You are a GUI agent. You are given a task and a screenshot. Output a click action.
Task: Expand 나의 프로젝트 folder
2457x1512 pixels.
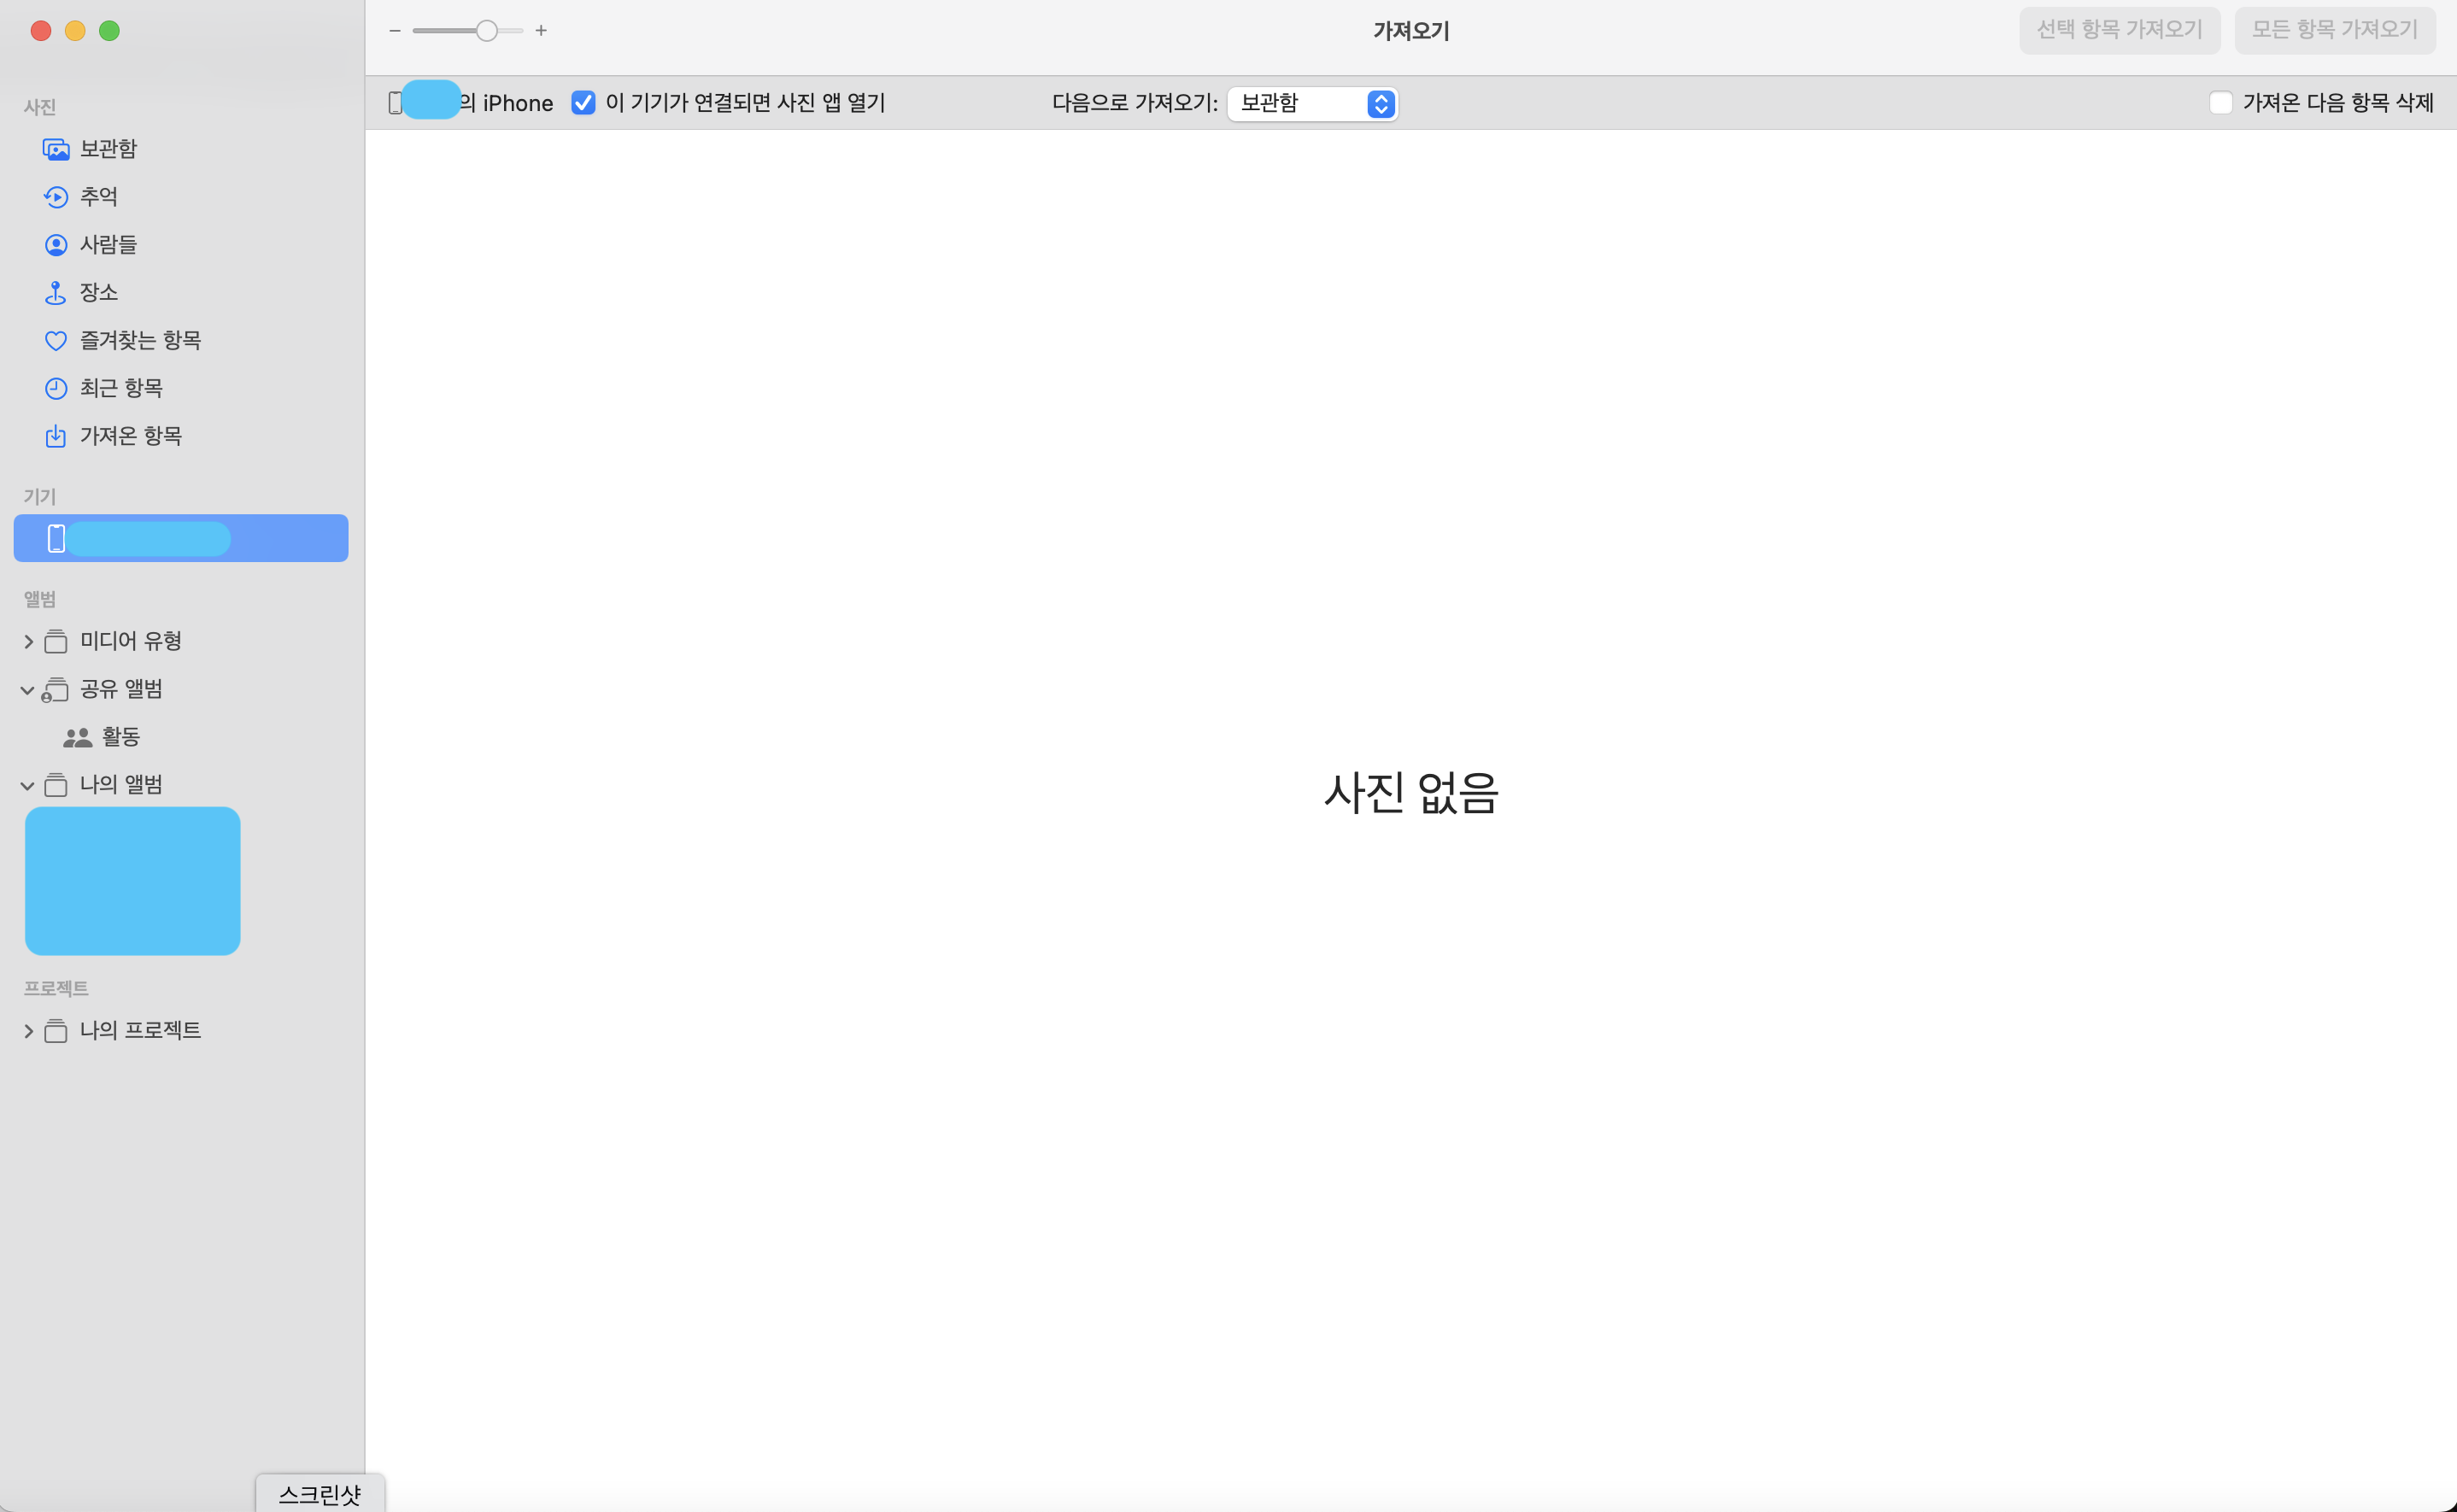pos(28,1031)
